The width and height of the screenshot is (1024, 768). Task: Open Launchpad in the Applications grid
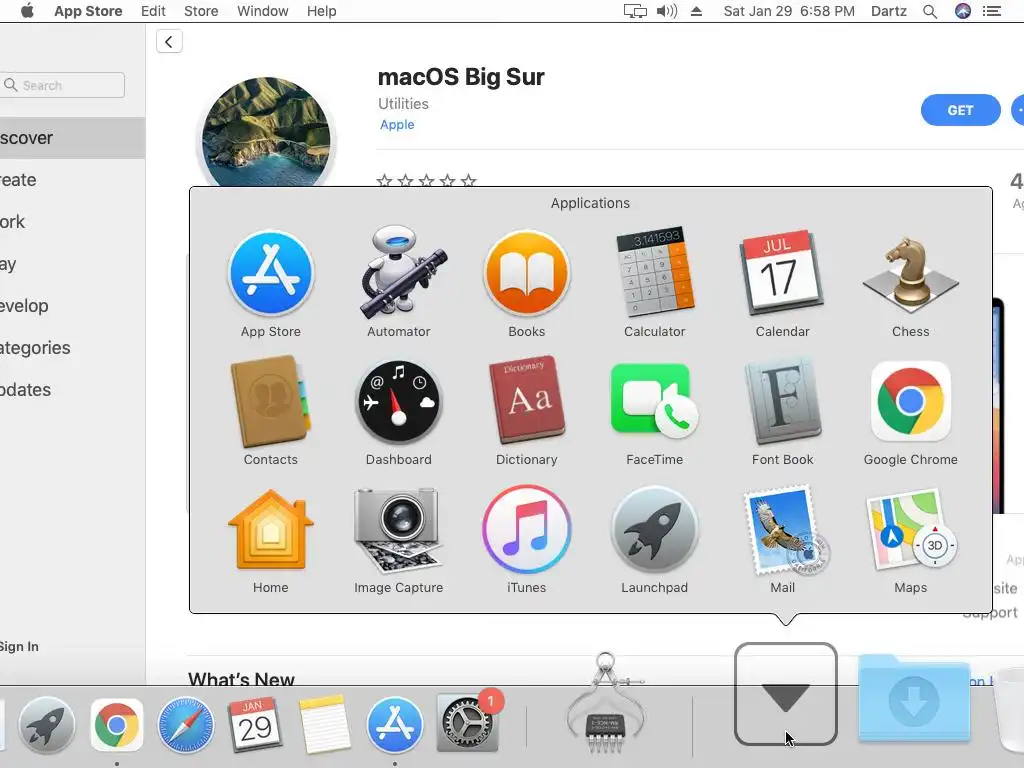click(x=654, y=530)
